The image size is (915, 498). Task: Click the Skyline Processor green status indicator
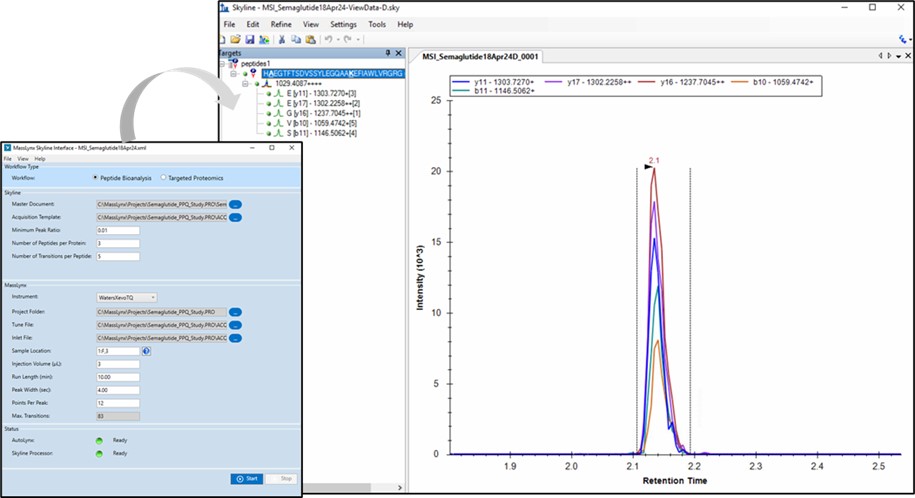(x=99, y=454)
